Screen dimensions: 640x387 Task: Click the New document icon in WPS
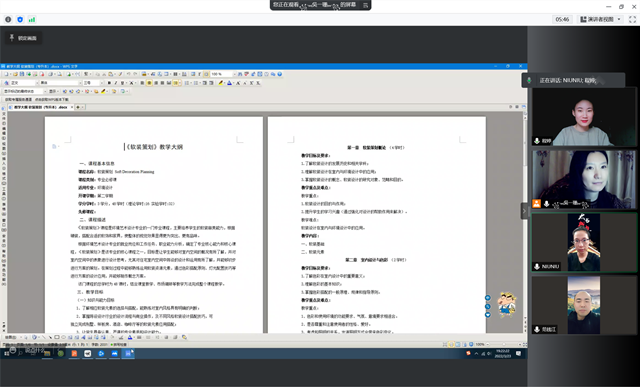[x=7, y=74]
